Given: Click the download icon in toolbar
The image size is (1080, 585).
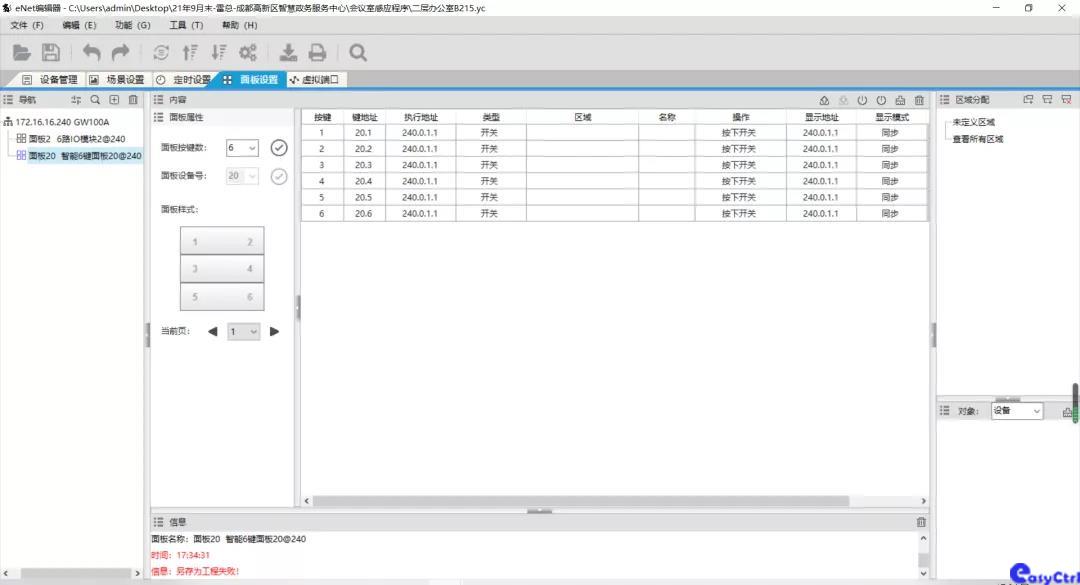Looking at the screenshot, I should point(288,53).
